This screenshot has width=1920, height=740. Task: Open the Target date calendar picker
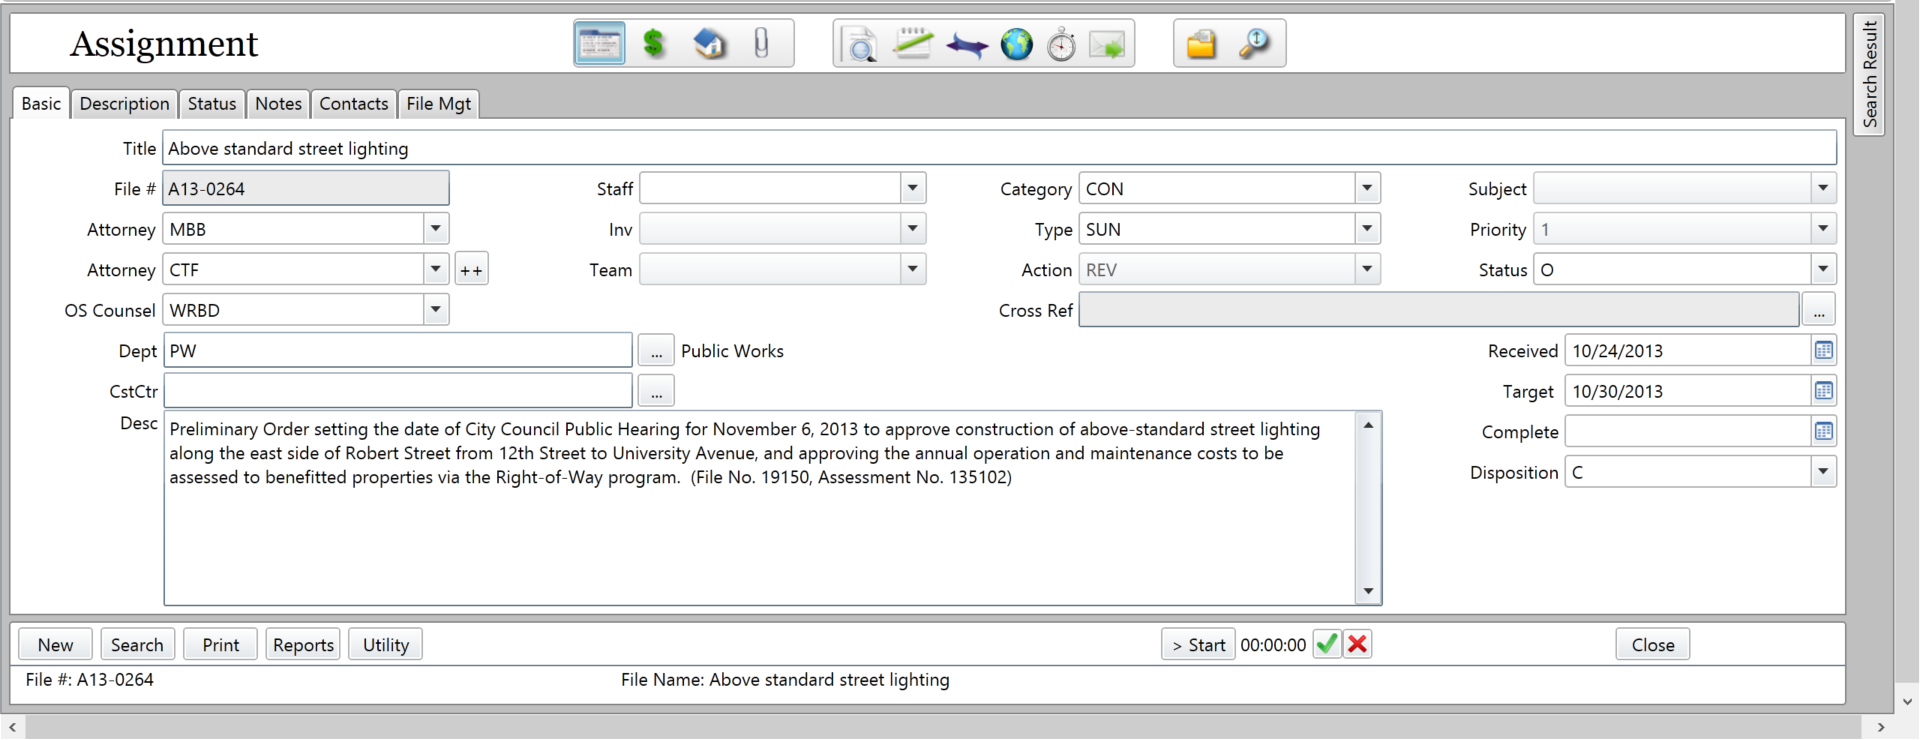[1824, 391]
